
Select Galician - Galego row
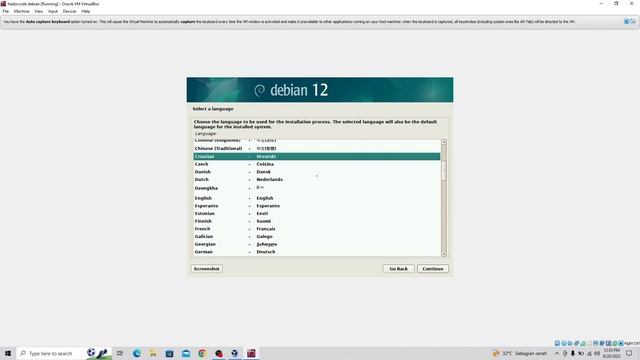coord(317,237)
